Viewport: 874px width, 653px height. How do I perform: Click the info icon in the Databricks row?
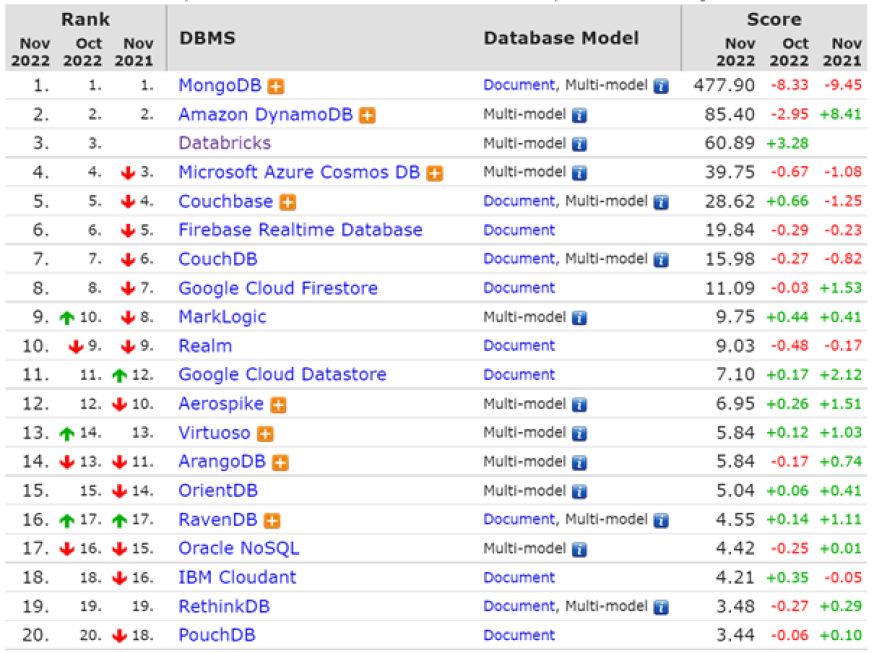[x=579, y=144]
